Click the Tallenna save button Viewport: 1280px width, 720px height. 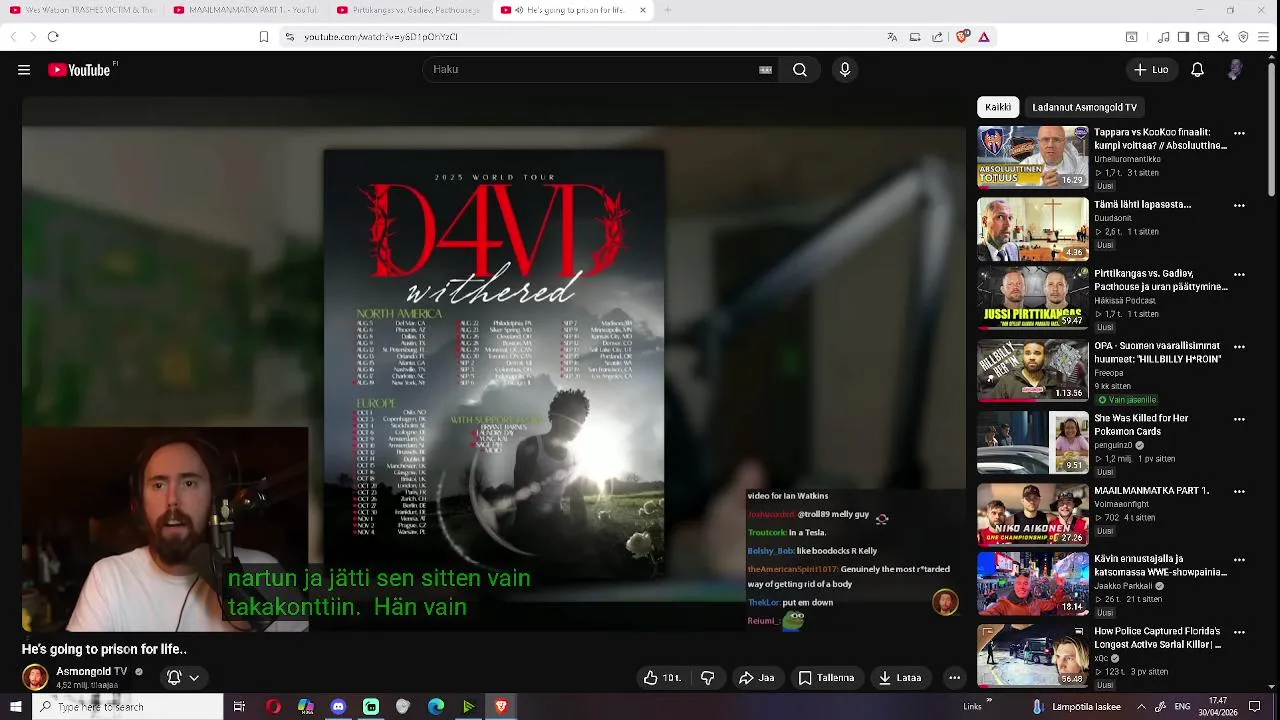point(826,678)
